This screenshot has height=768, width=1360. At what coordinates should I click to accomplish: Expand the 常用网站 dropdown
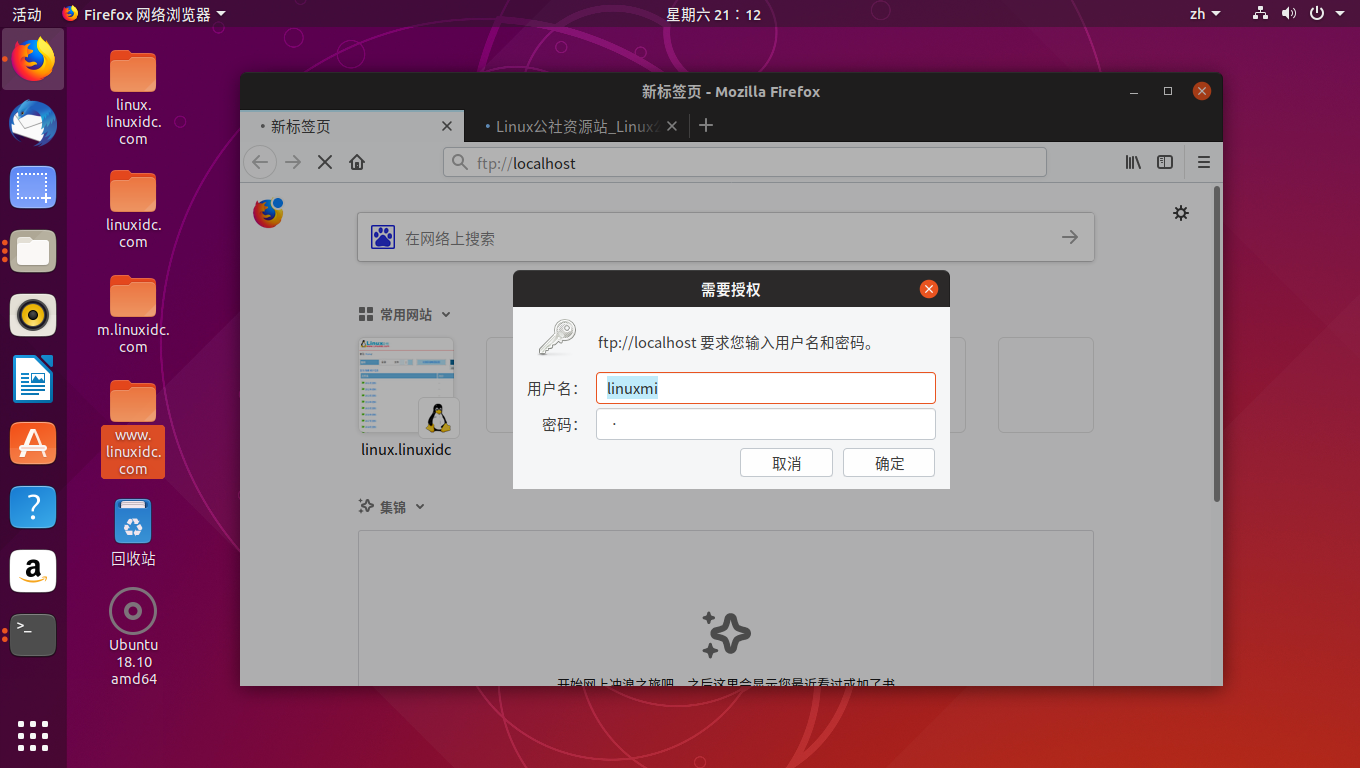coord(446,314)
